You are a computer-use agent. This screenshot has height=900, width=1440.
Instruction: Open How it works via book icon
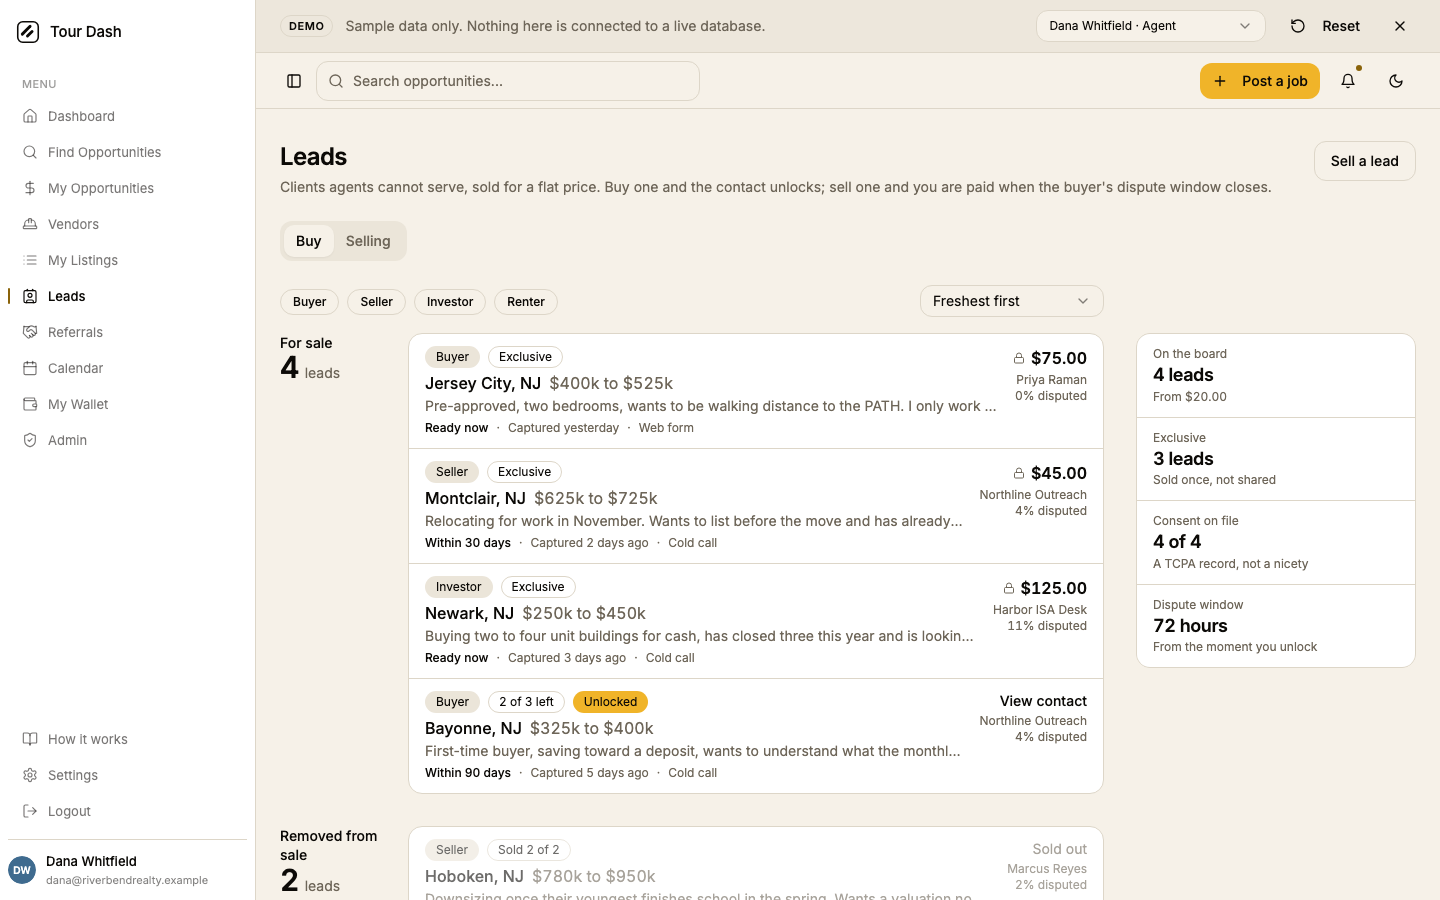tap(30, 739)
